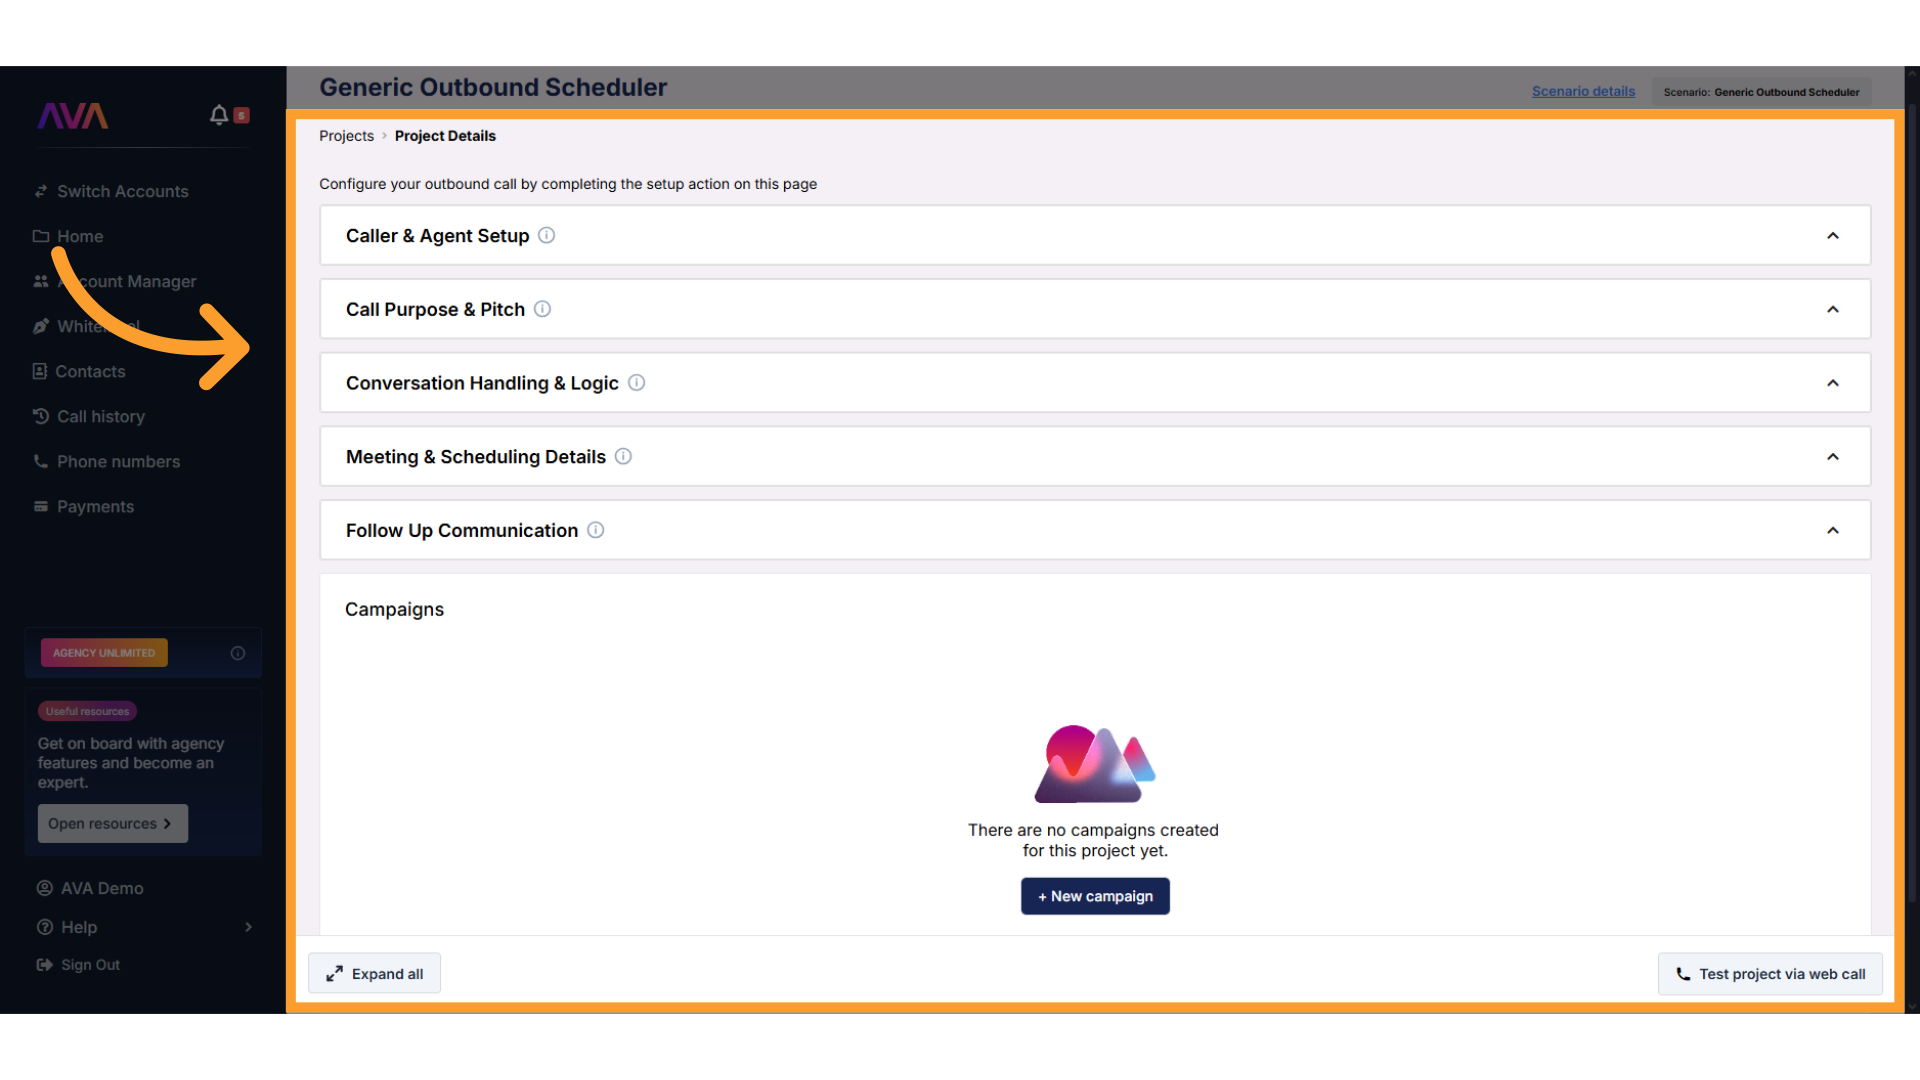Click the no-campaigns mountain illustration
The height and width of the screenshot is (1080, 1920).
[1095, 764]
